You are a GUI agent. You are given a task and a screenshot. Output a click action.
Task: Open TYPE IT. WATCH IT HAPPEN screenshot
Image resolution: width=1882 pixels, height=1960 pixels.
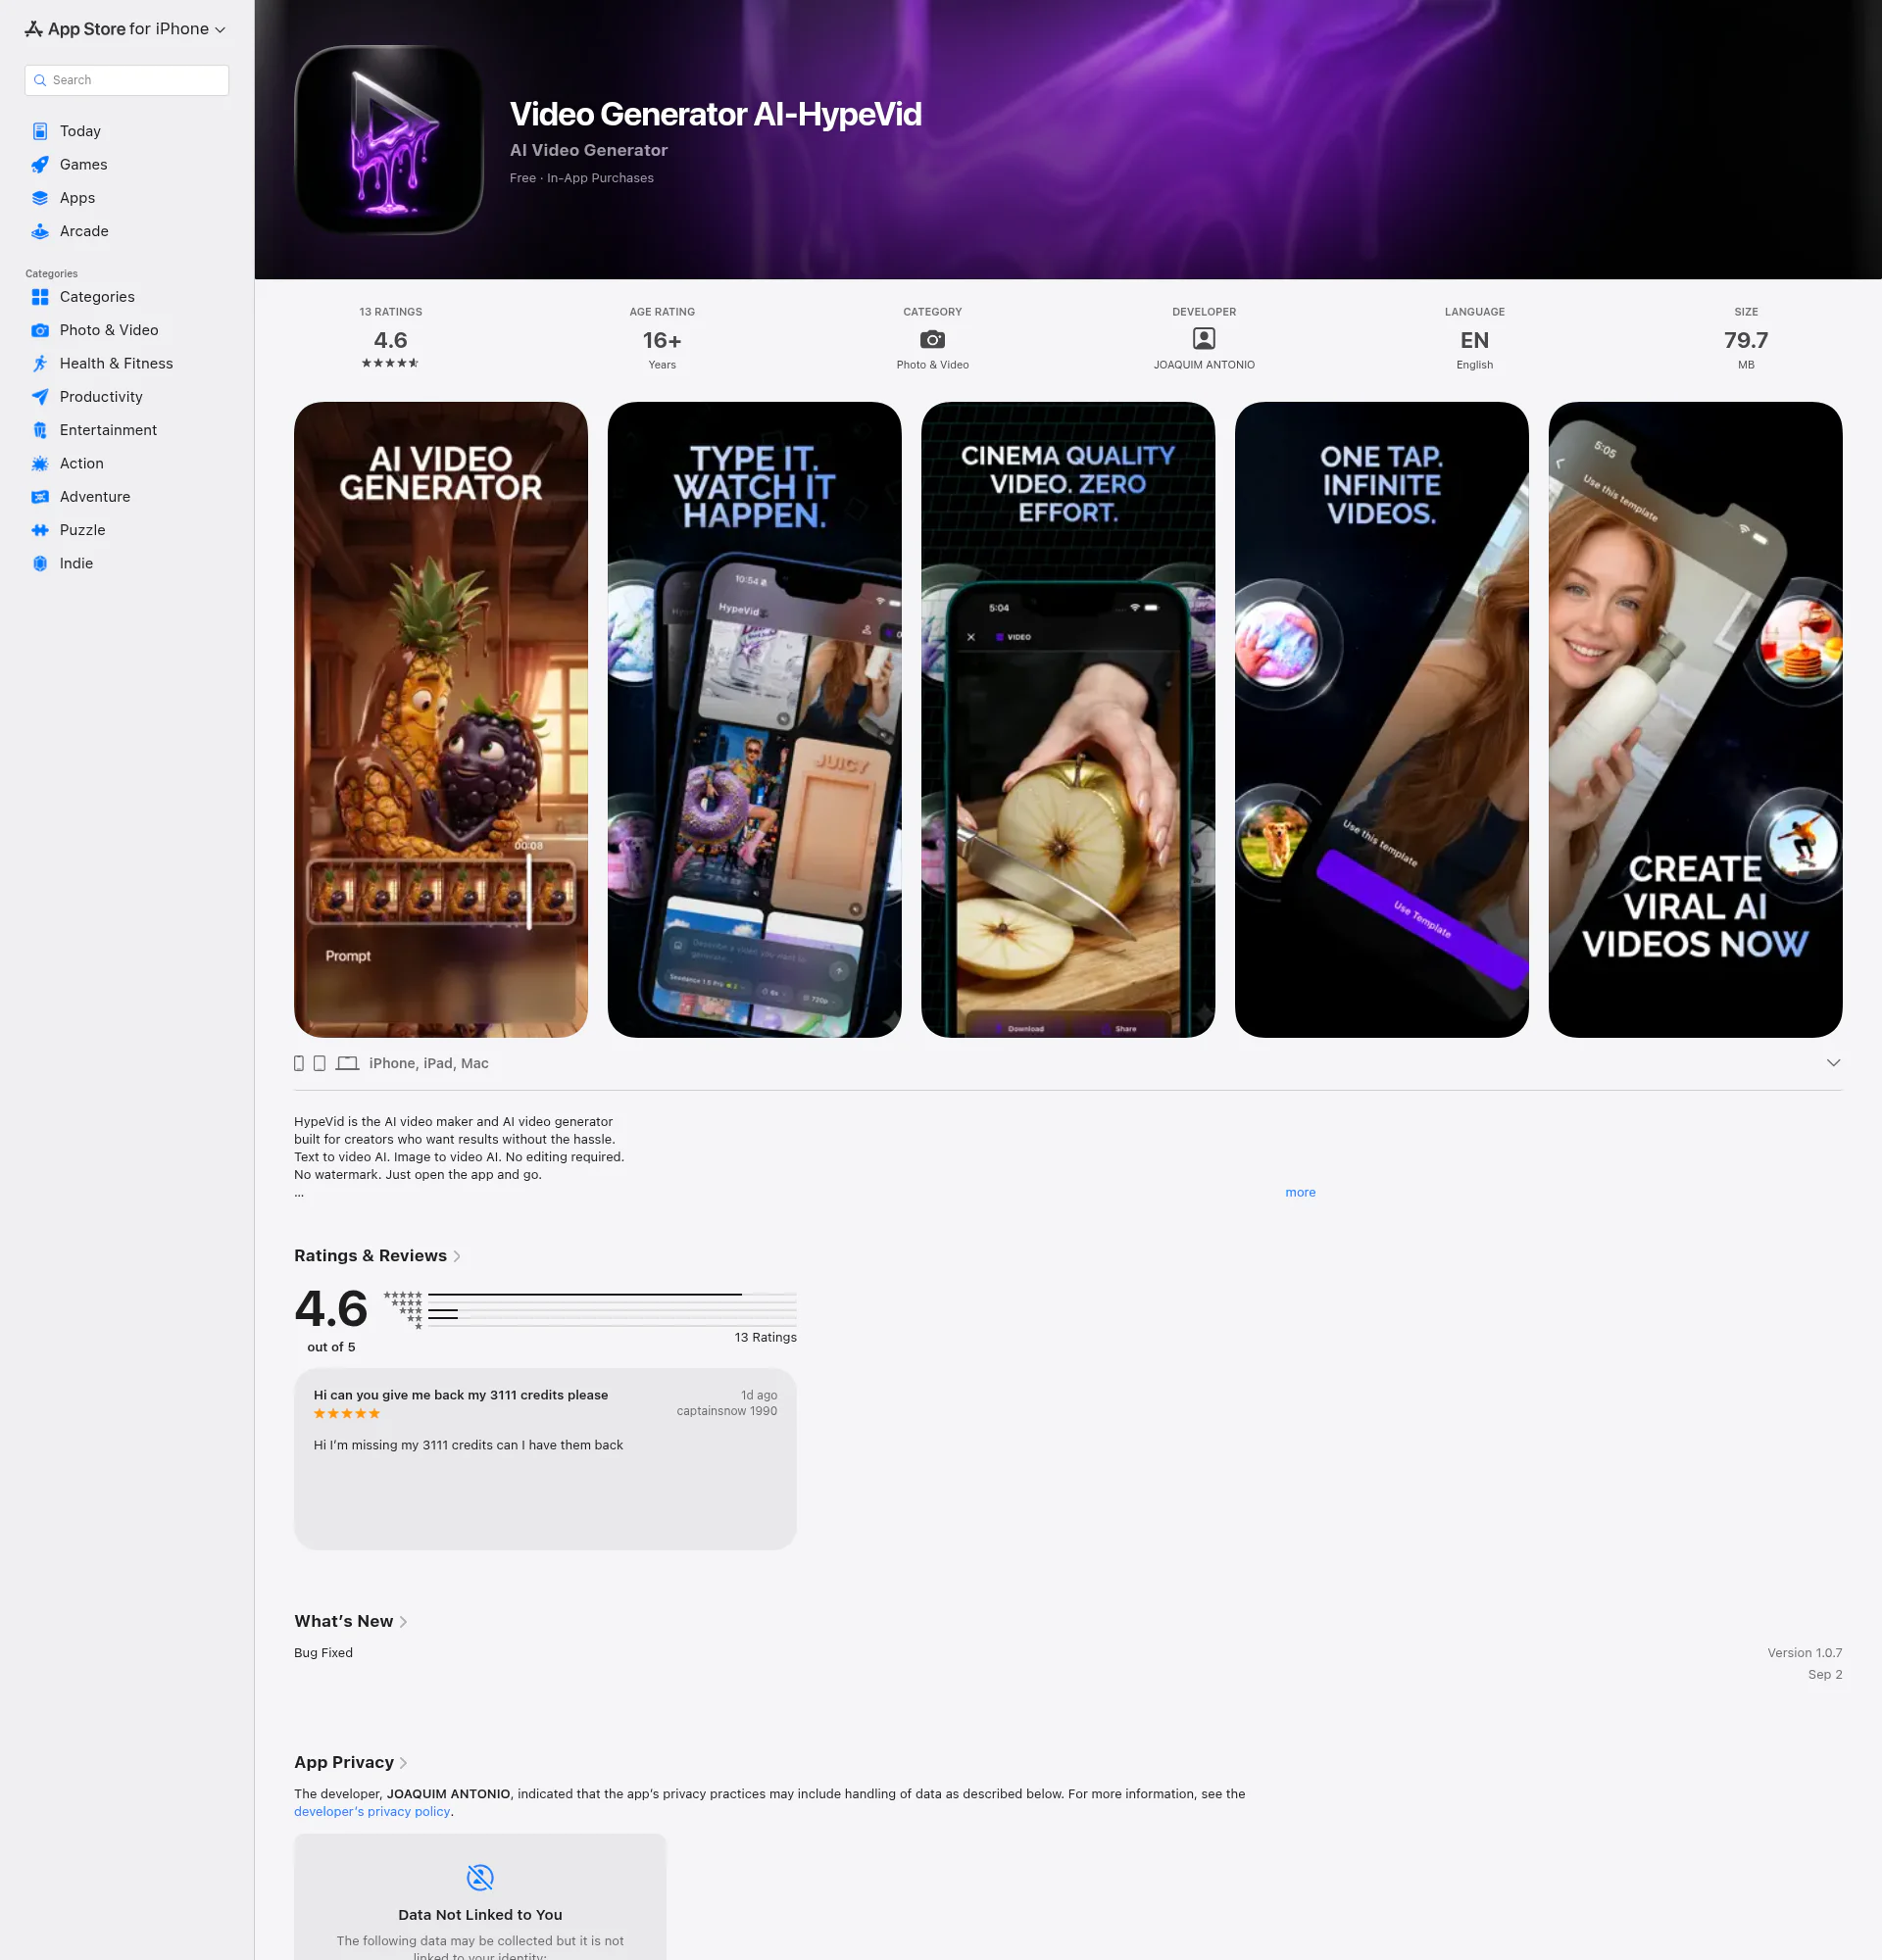(x=754, y=720)
